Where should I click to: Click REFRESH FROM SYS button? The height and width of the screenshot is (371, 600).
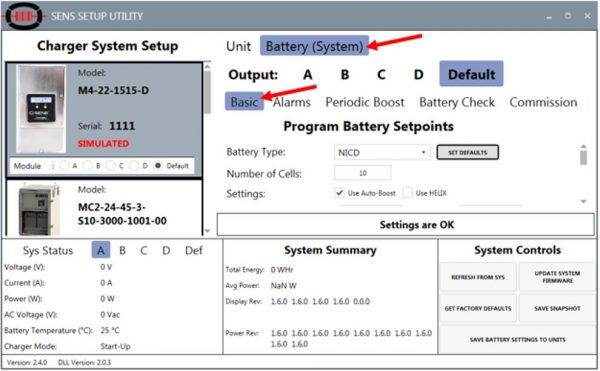(x=478, y=277)
